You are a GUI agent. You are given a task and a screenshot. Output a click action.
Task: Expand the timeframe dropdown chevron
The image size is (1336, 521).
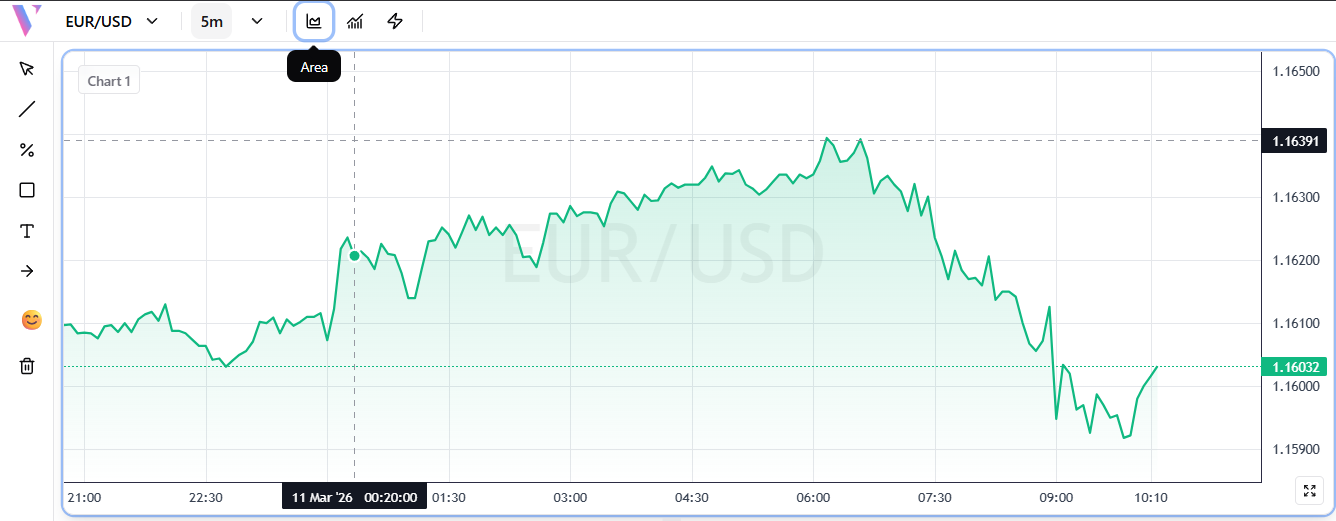coord(257,21)
